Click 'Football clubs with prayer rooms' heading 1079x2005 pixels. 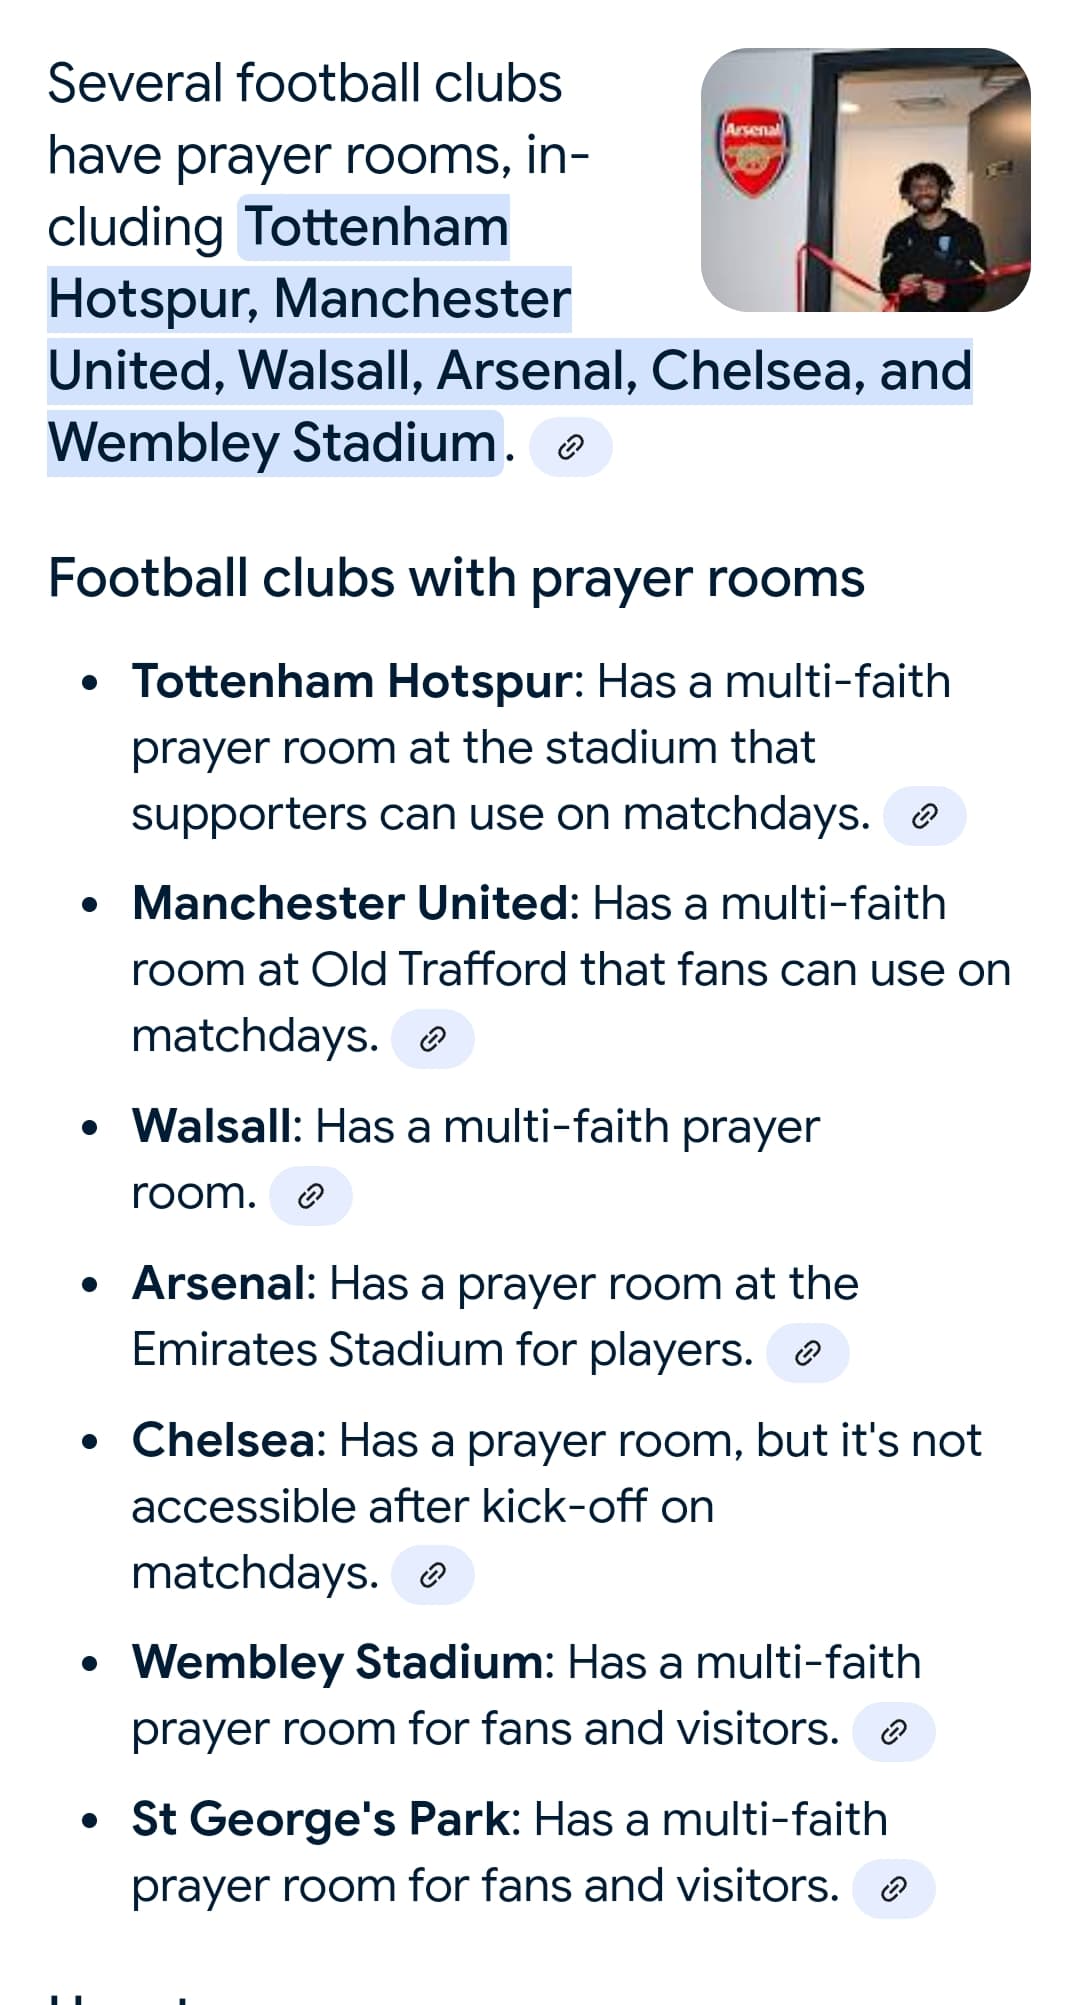[456, 579]
